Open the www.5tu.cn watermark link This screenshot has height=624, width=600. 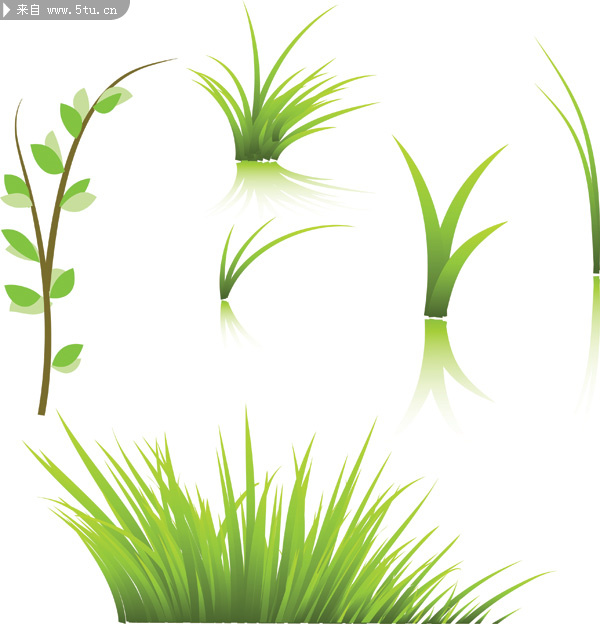(82, 11)
